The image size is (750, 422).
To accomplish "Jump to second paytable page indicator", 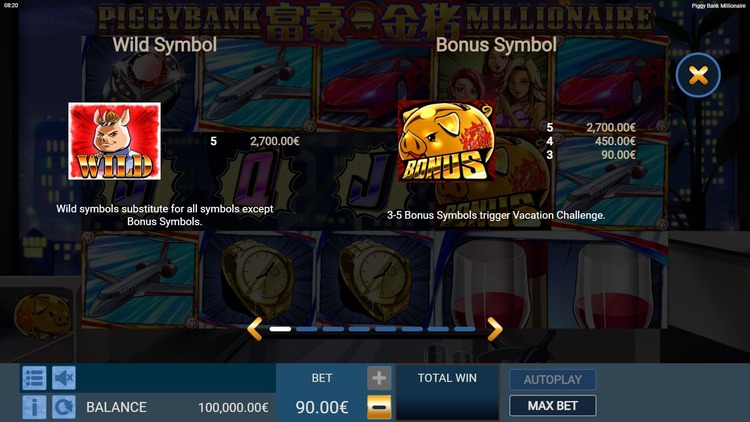I will click(x=307, y=329).
